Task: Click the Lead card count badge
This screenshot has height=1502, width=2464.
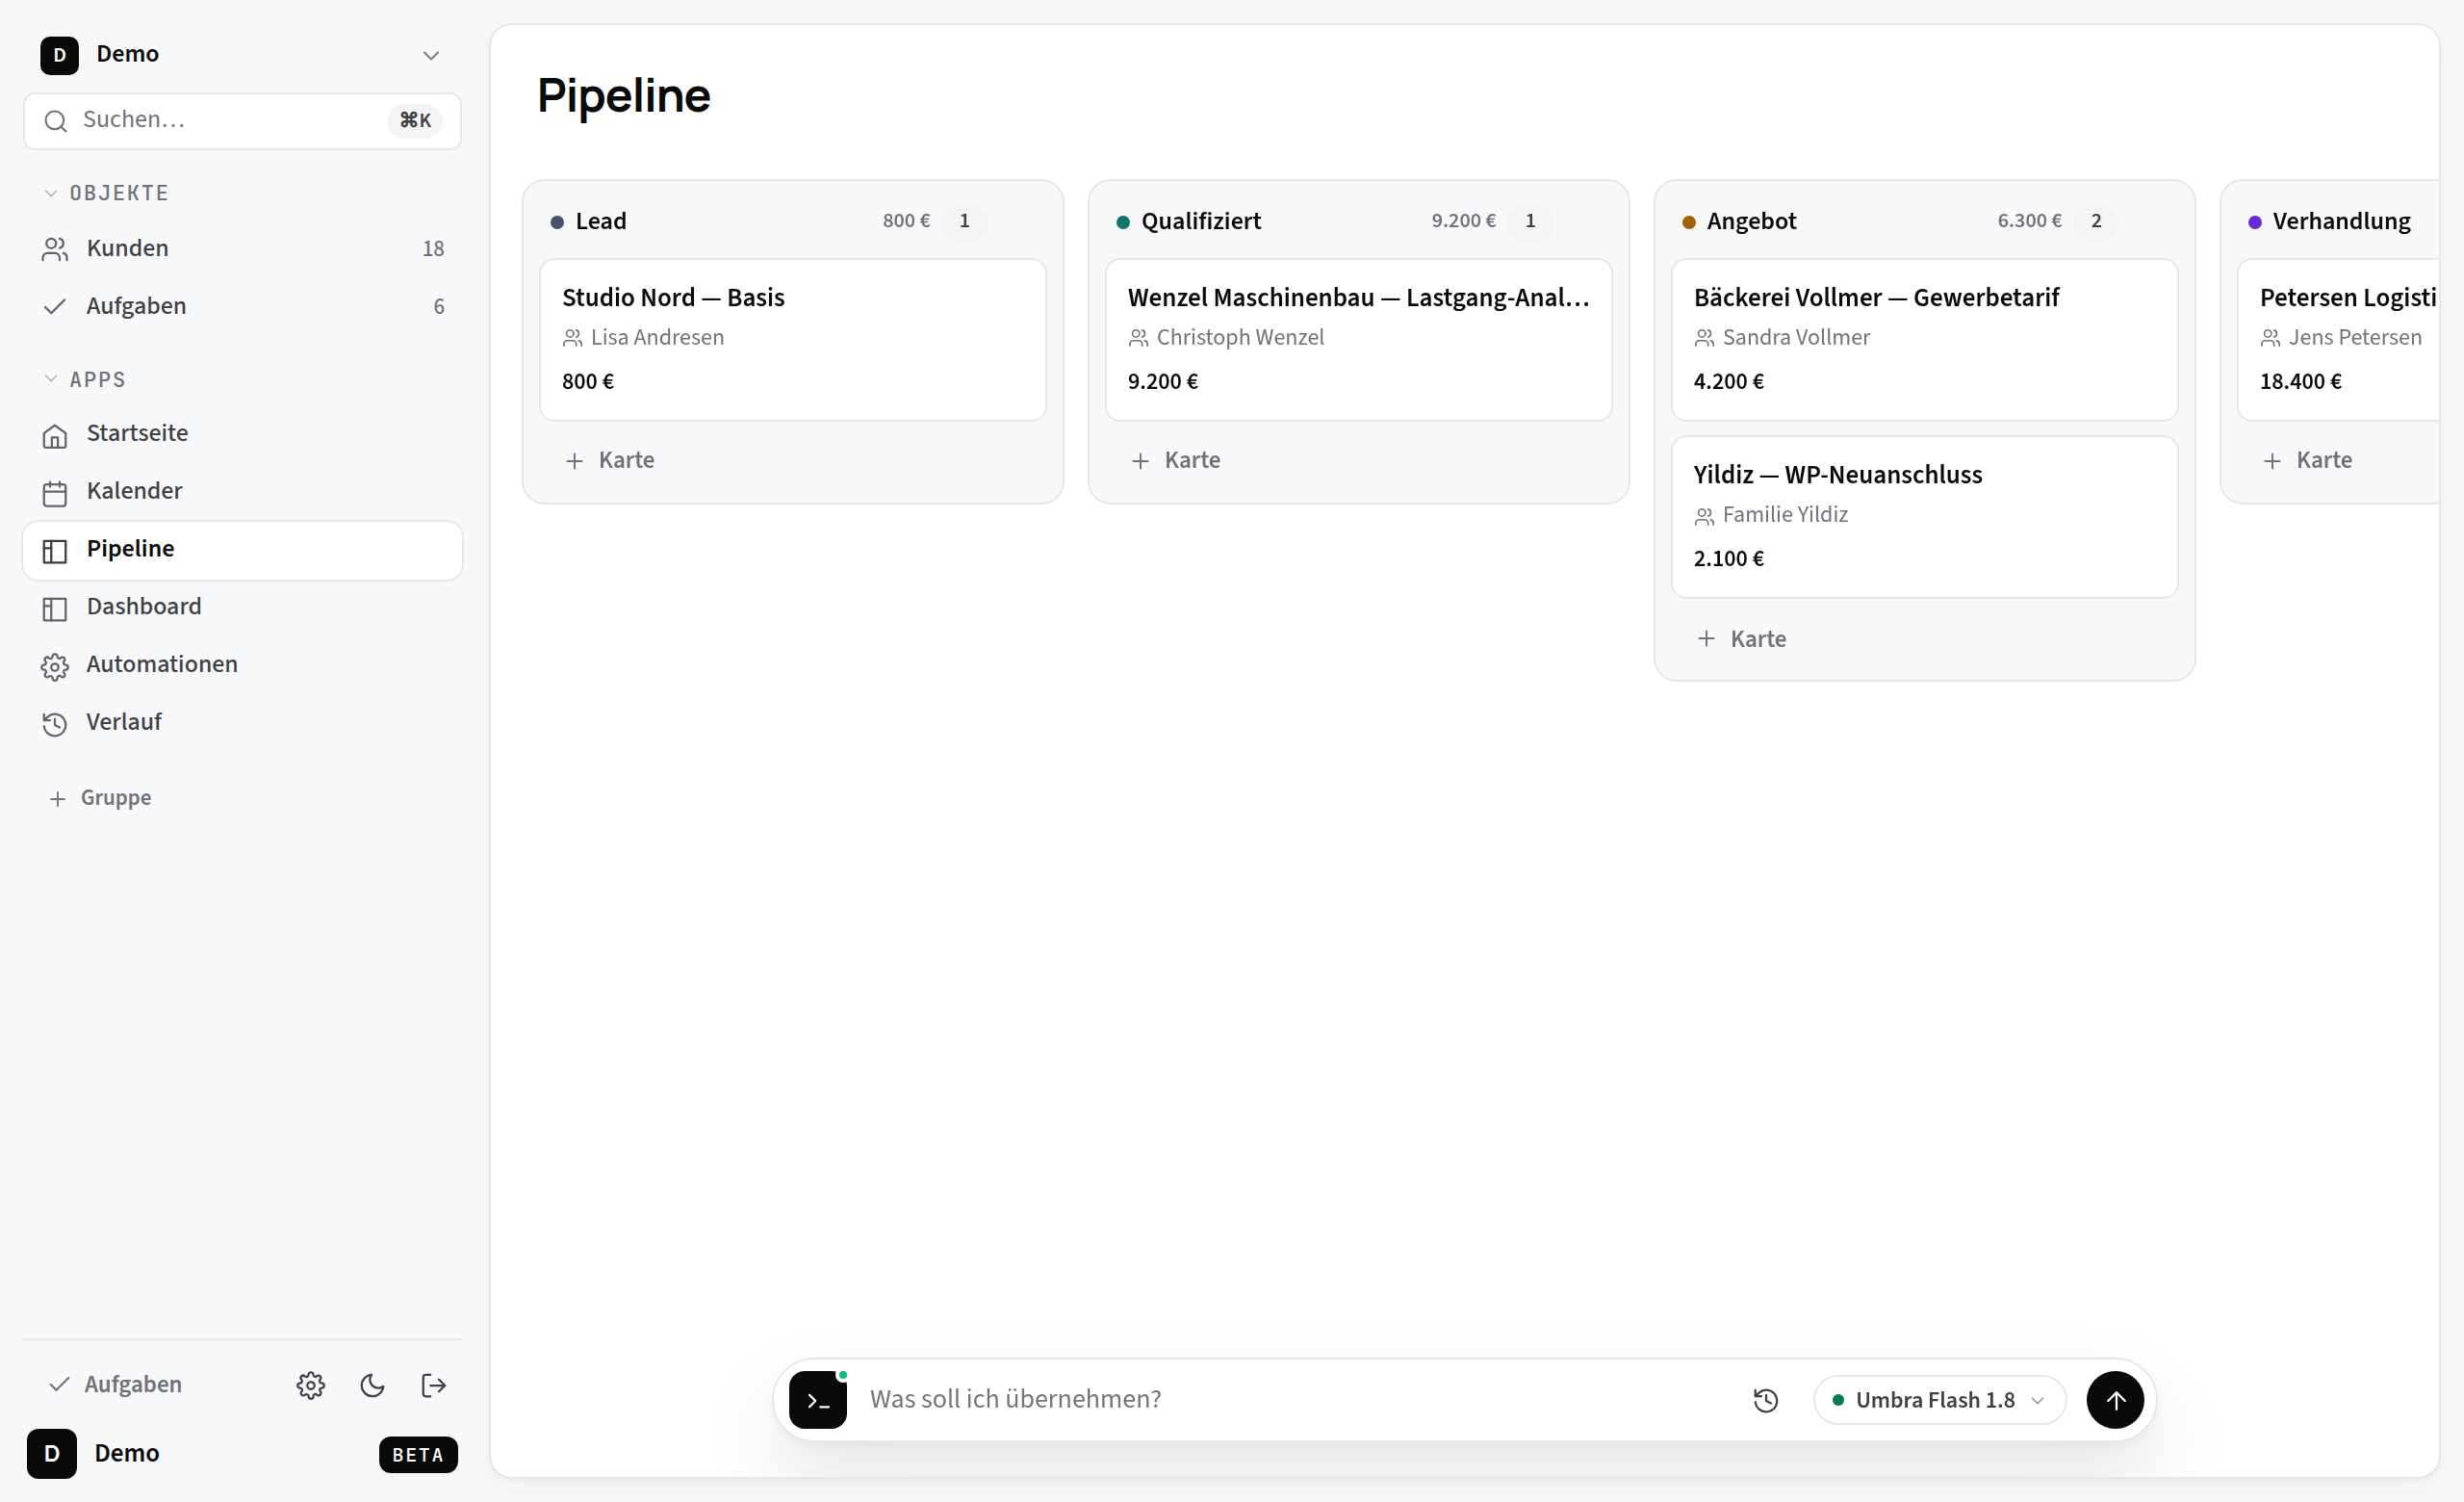Action: click(x=964, y=221)
